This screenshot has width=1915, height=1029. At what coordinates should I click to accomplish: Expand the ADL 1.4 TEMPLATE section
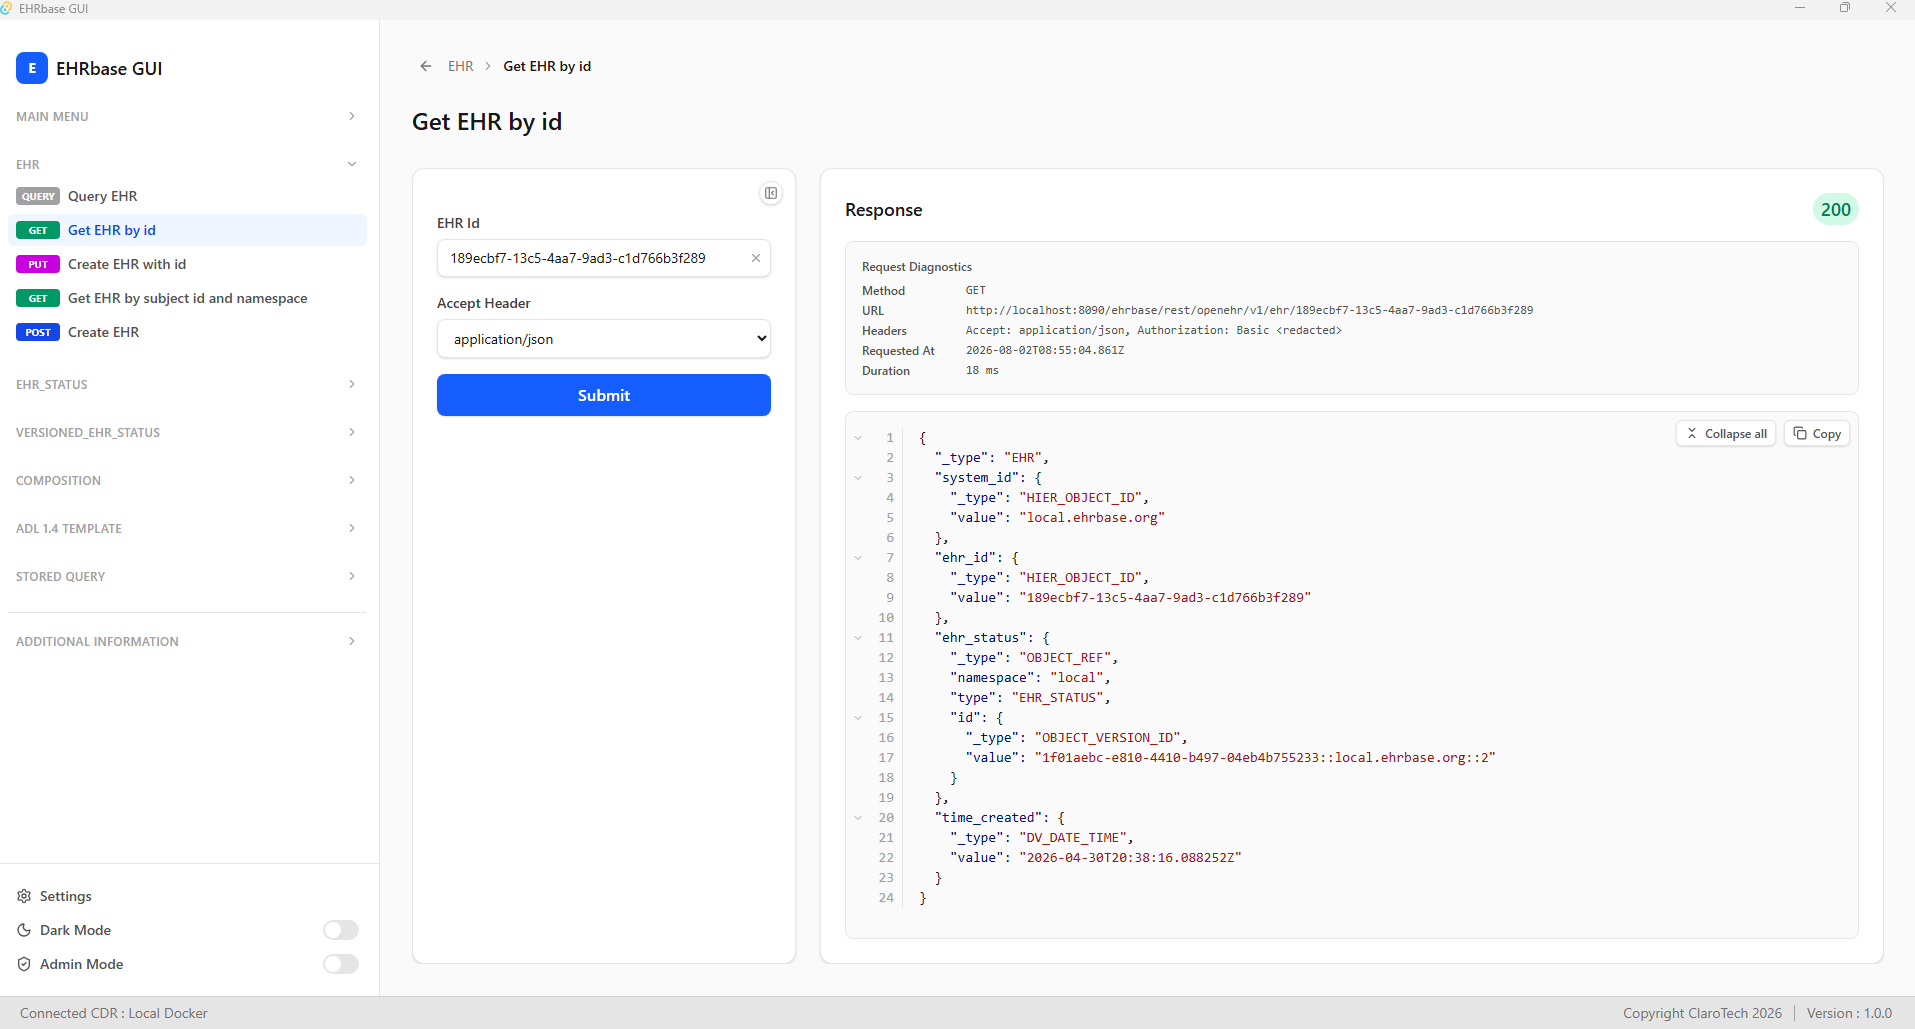click(x=187, y=528)
